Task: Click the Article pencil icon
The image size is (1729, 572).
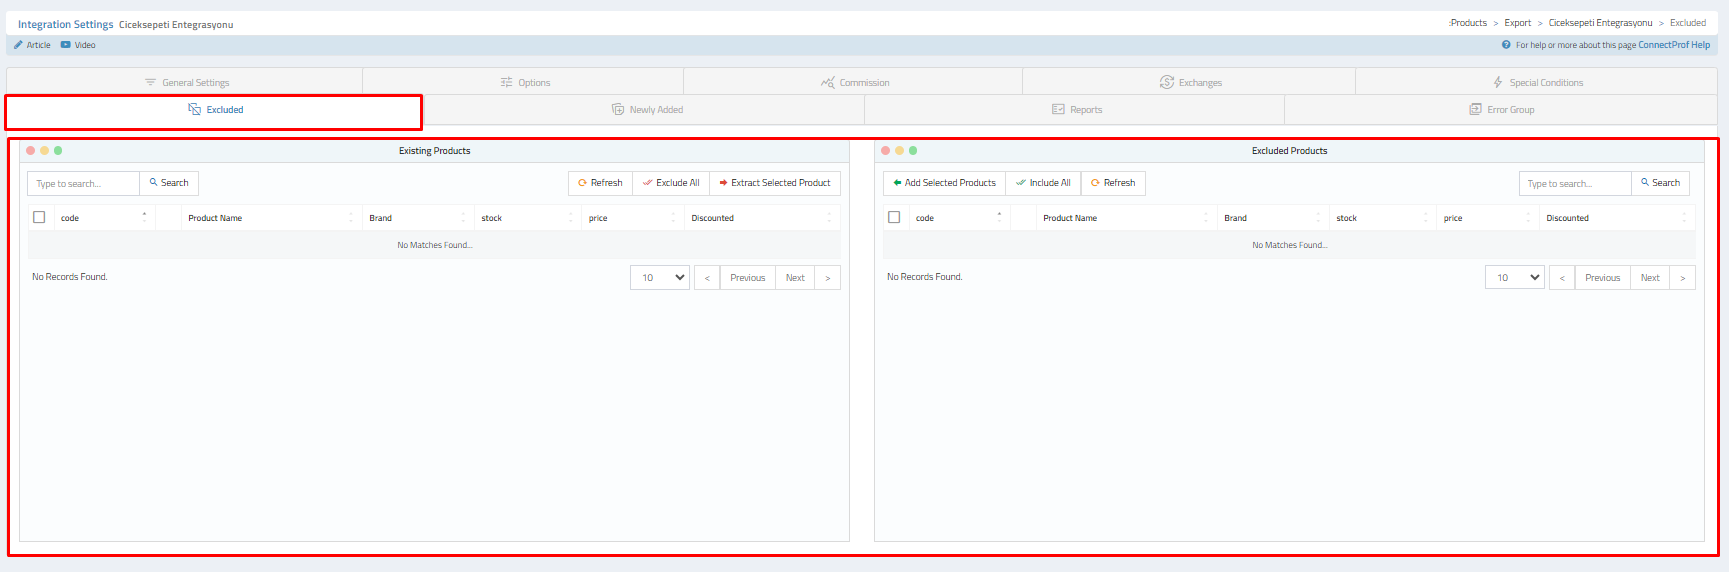Action: point(18,45)
